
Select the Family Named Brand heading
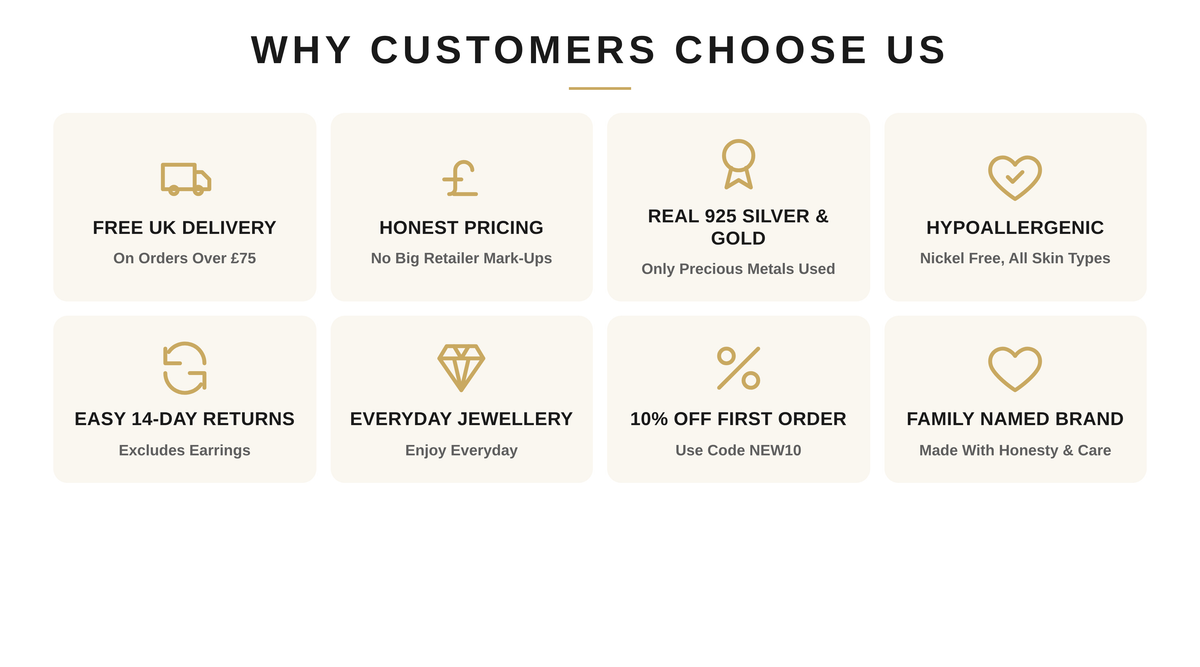coord(1015,419)
